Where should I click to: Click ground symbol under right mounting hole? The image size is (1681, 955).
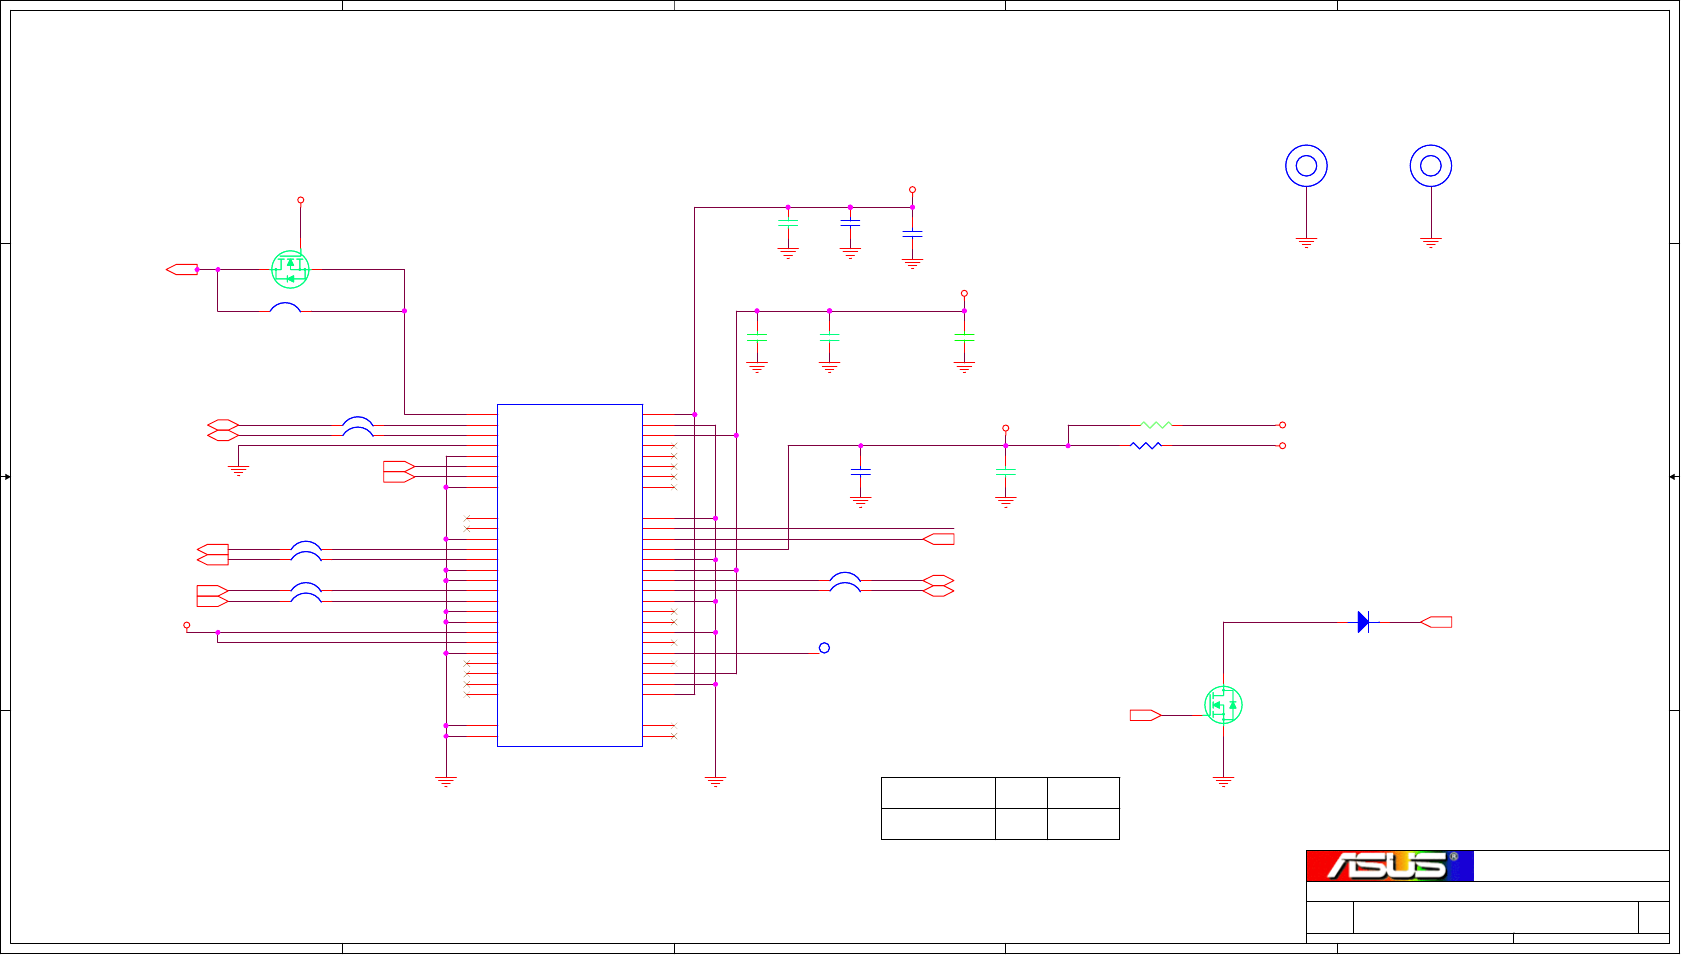coord(1431,242)
